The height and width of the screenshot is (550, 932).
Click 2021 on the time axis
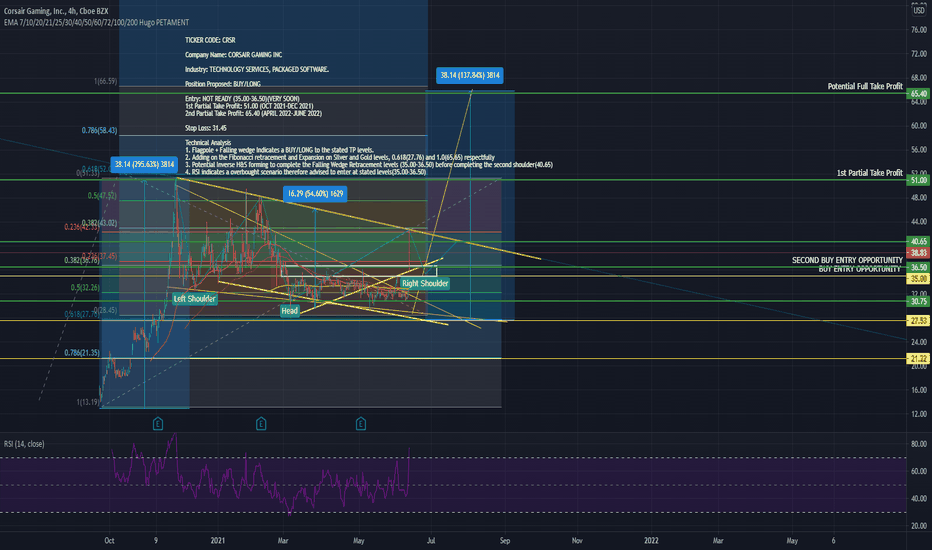point(218,540)
